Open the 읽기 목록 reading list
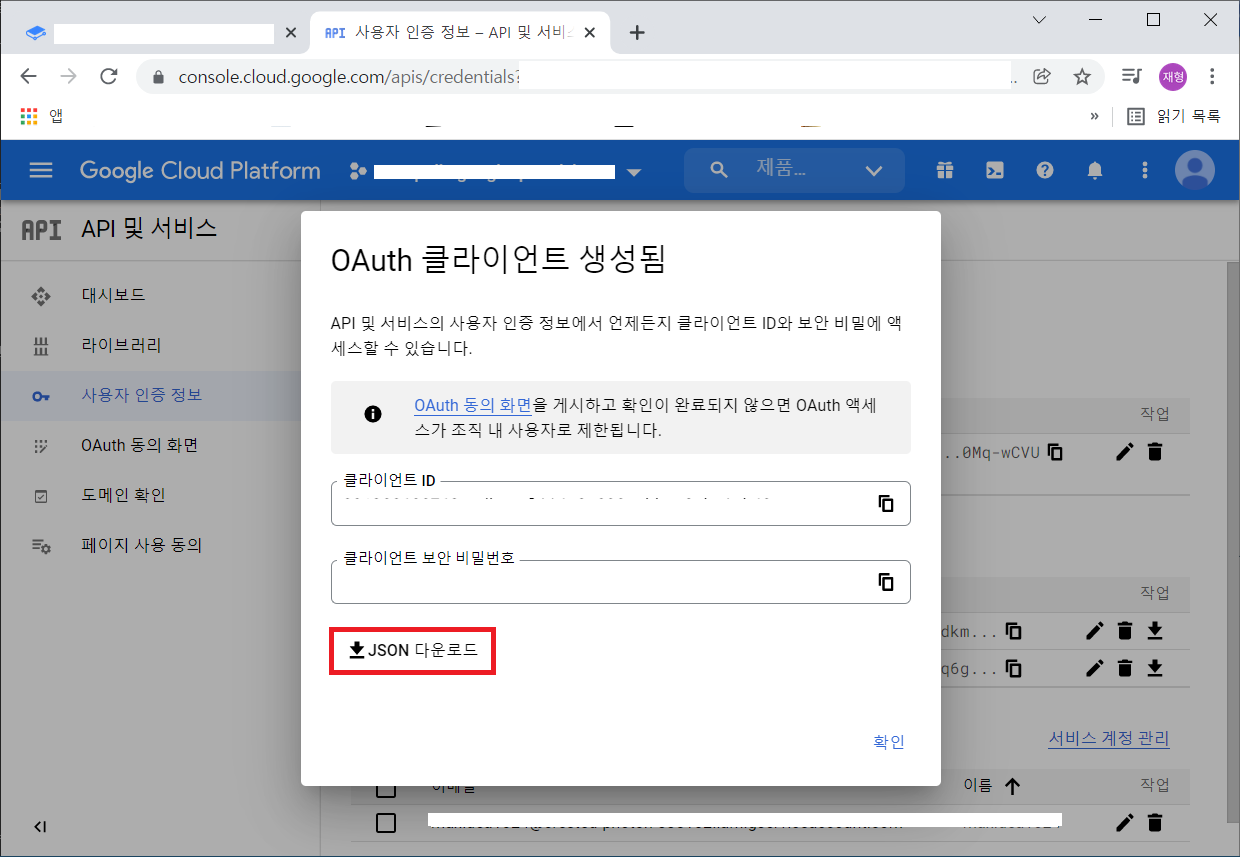1240x857 pixels. click(1174, 116)
